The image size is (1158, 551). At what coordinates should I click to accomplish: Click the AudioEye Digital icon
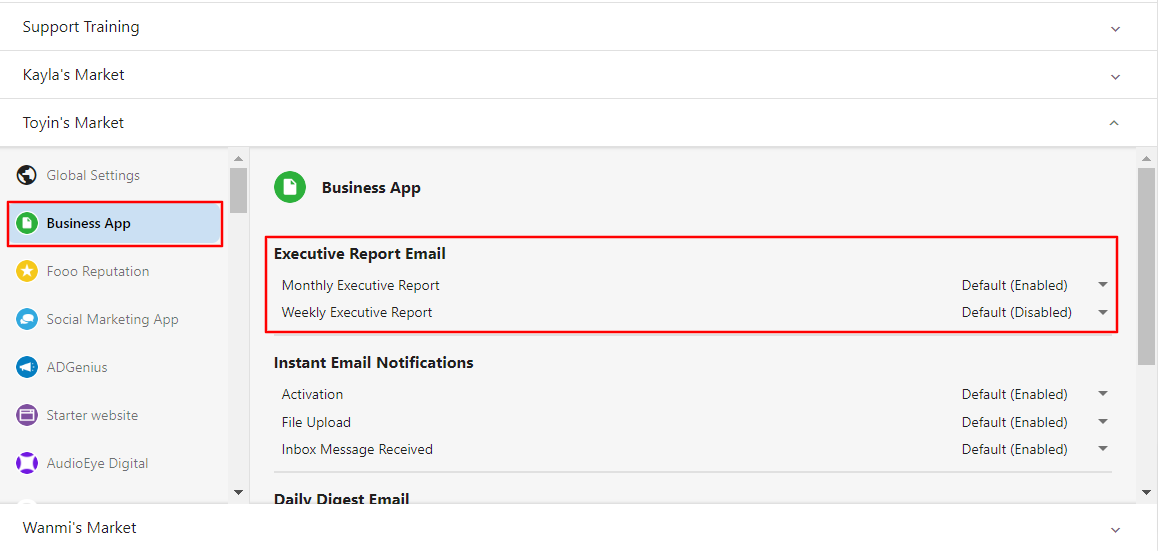pyautogui.click(x=27, y=463)
